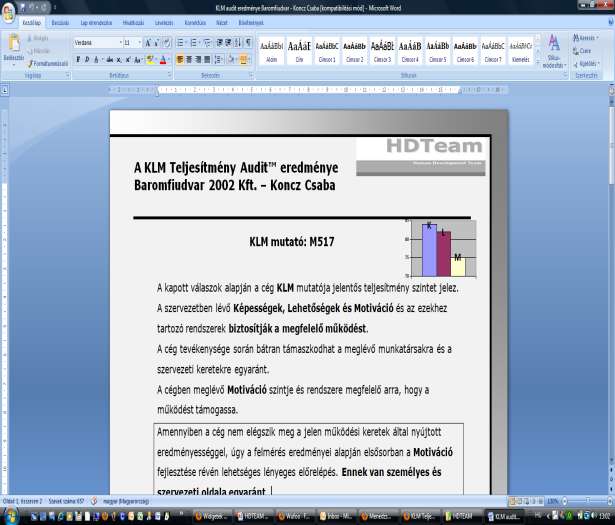Screen dimensions: 615x525
Task: Apply the Címsor 4 style
Action: 410,51
